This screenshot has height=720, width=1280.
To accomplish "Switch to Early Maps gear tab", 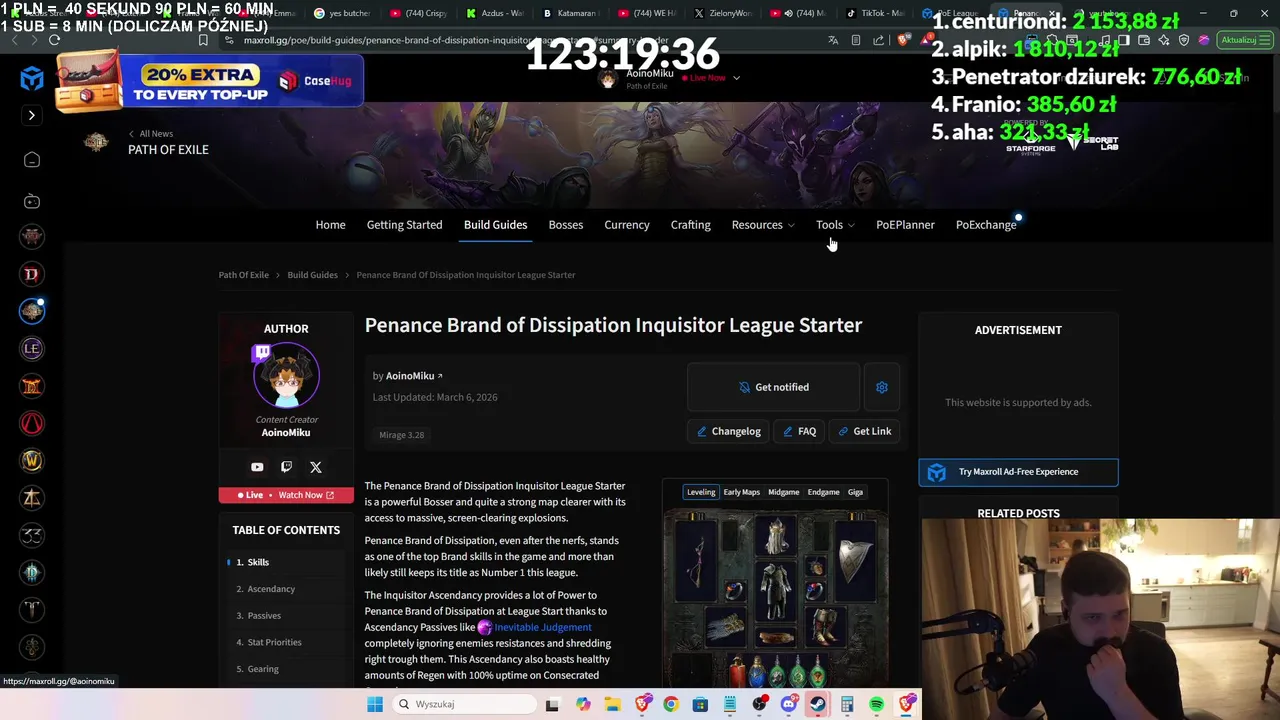I will point(742,492).
